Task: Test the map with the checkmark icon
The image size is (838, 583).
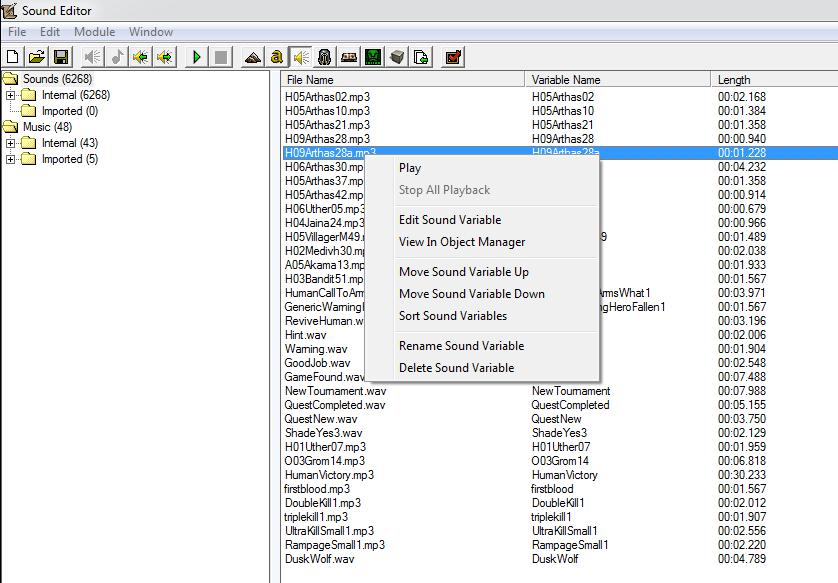Action: (x=453, y=57)
